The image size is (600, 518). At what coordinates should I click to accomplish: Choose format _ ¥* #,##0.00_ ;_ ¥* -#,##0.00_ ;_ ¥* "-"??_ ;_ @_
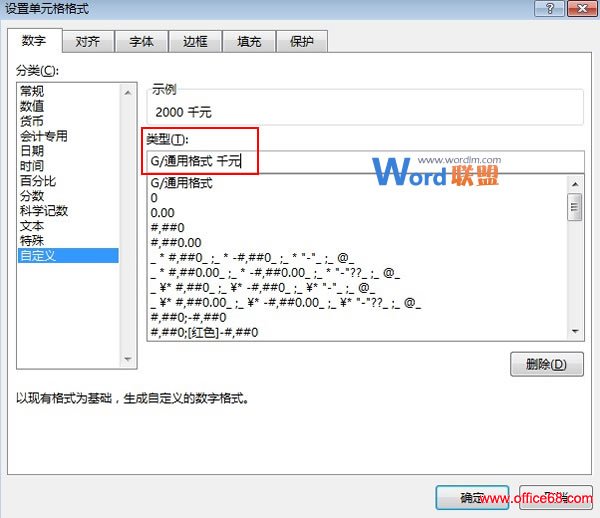[x=357, y=303]
